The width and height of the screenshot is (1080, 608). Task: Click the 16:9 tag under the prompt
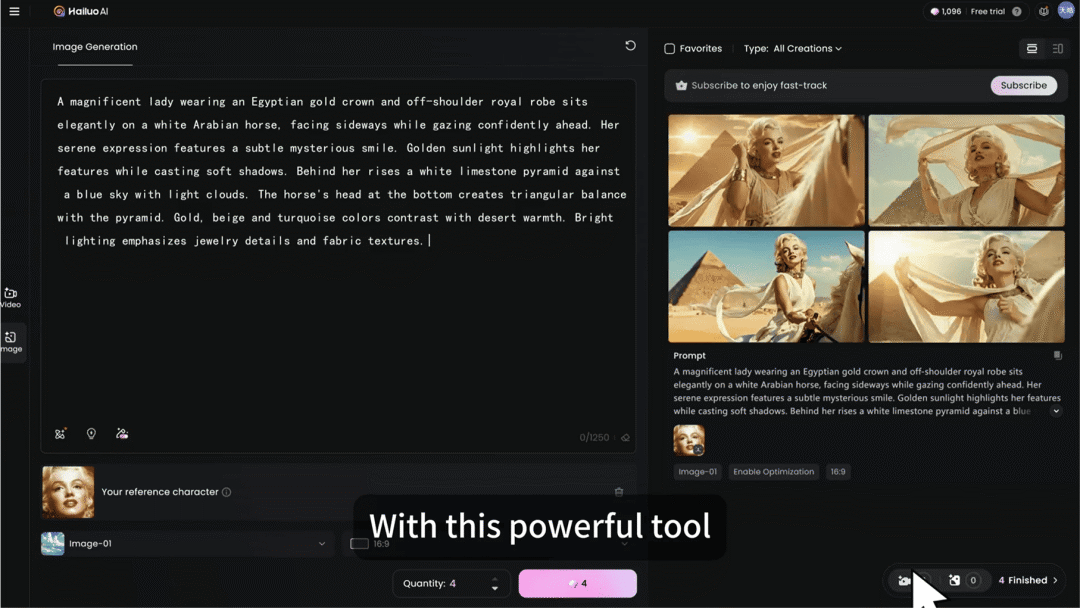pyautogui.click(x=838, y=472)
